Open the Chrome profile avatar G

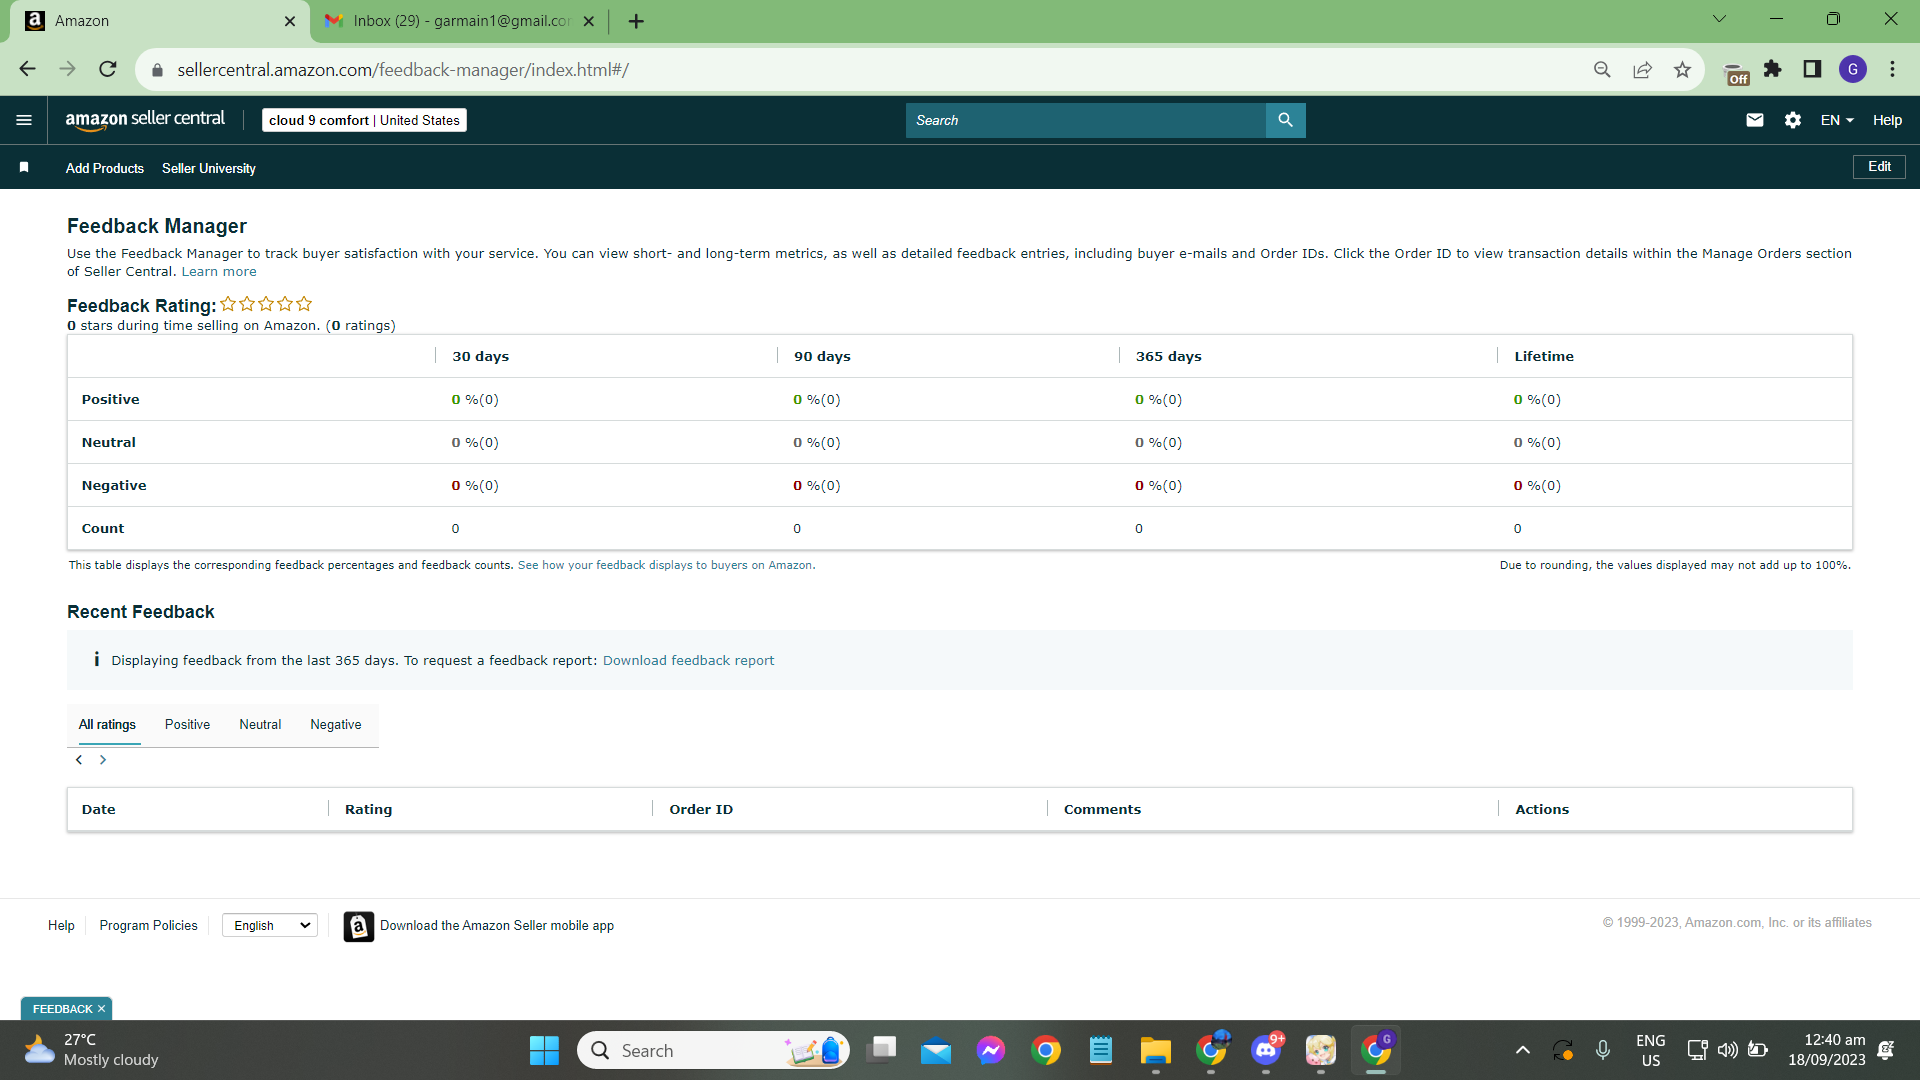[x=1853, y=69]
